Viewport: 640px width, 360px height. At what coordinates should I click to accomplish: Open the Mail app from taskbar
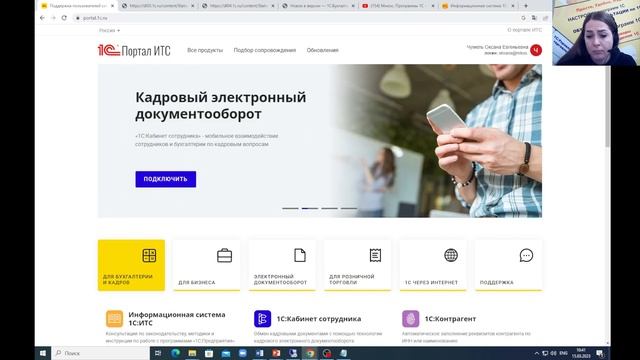tap(226, 353)
